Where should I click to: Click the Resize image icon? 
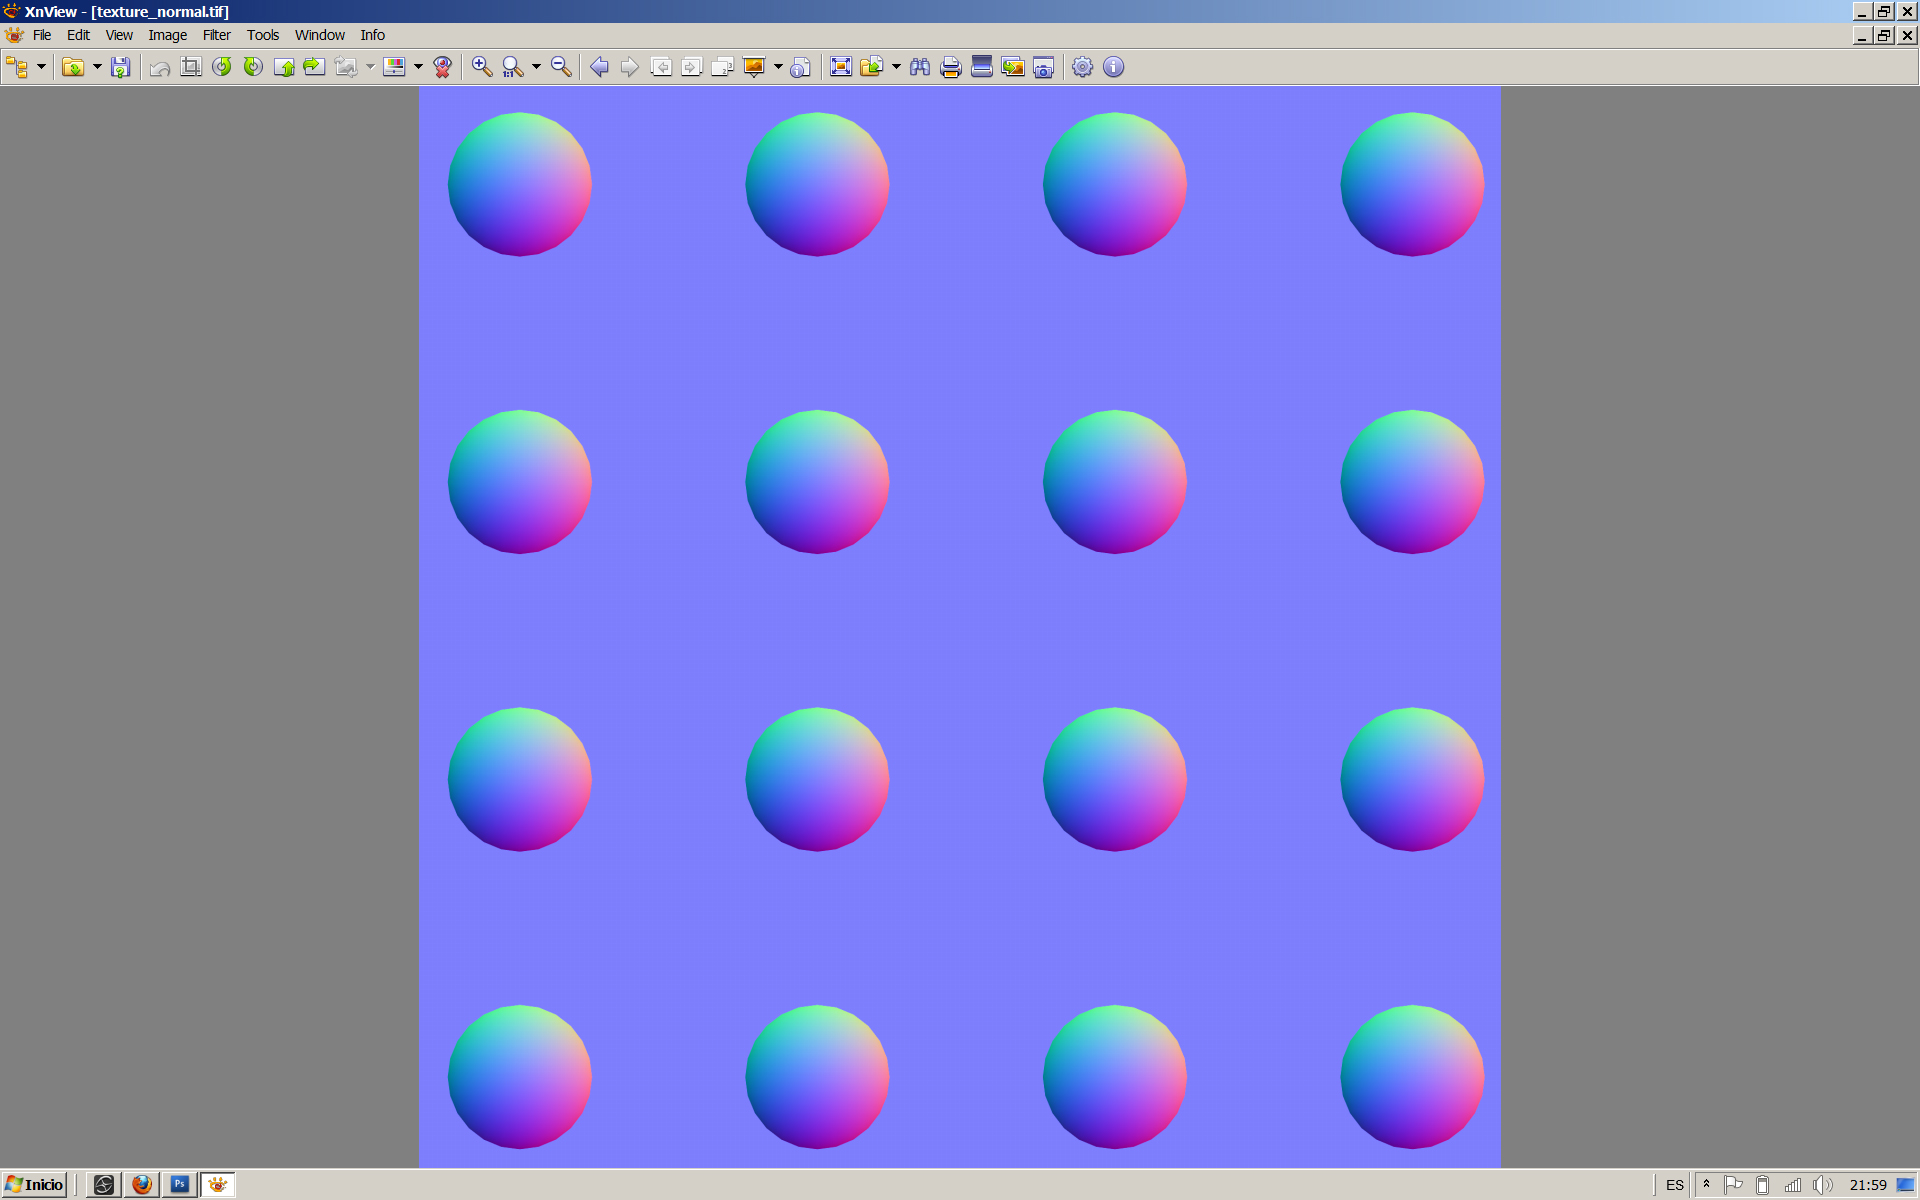point(346,67)
